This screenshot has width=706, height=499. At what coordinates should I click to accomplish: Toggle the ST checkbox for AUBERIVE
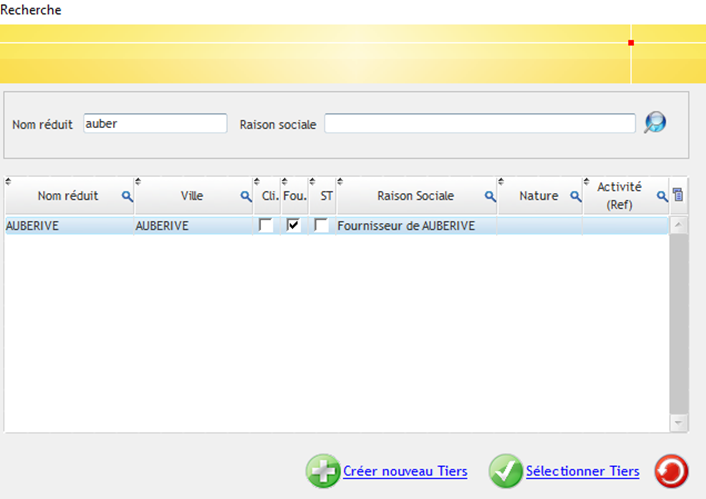(321, 226)
